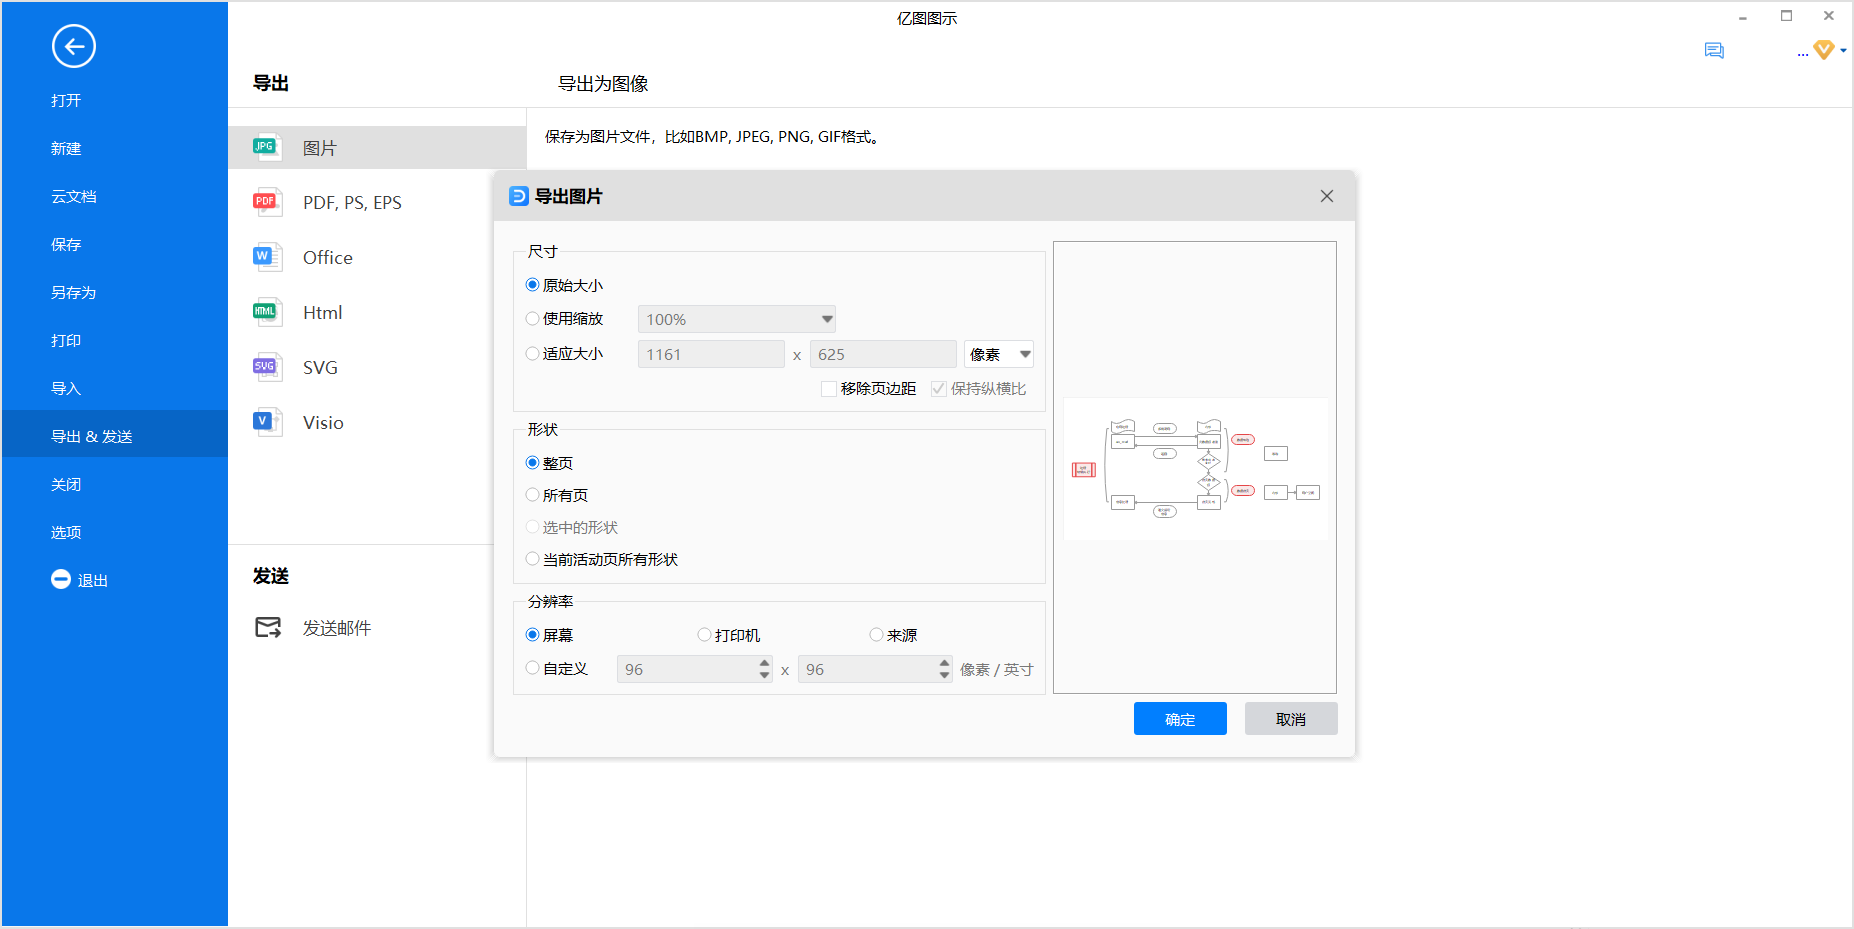
Task: Select 原始大小 radio button
Action: click(x=532, y=285)
